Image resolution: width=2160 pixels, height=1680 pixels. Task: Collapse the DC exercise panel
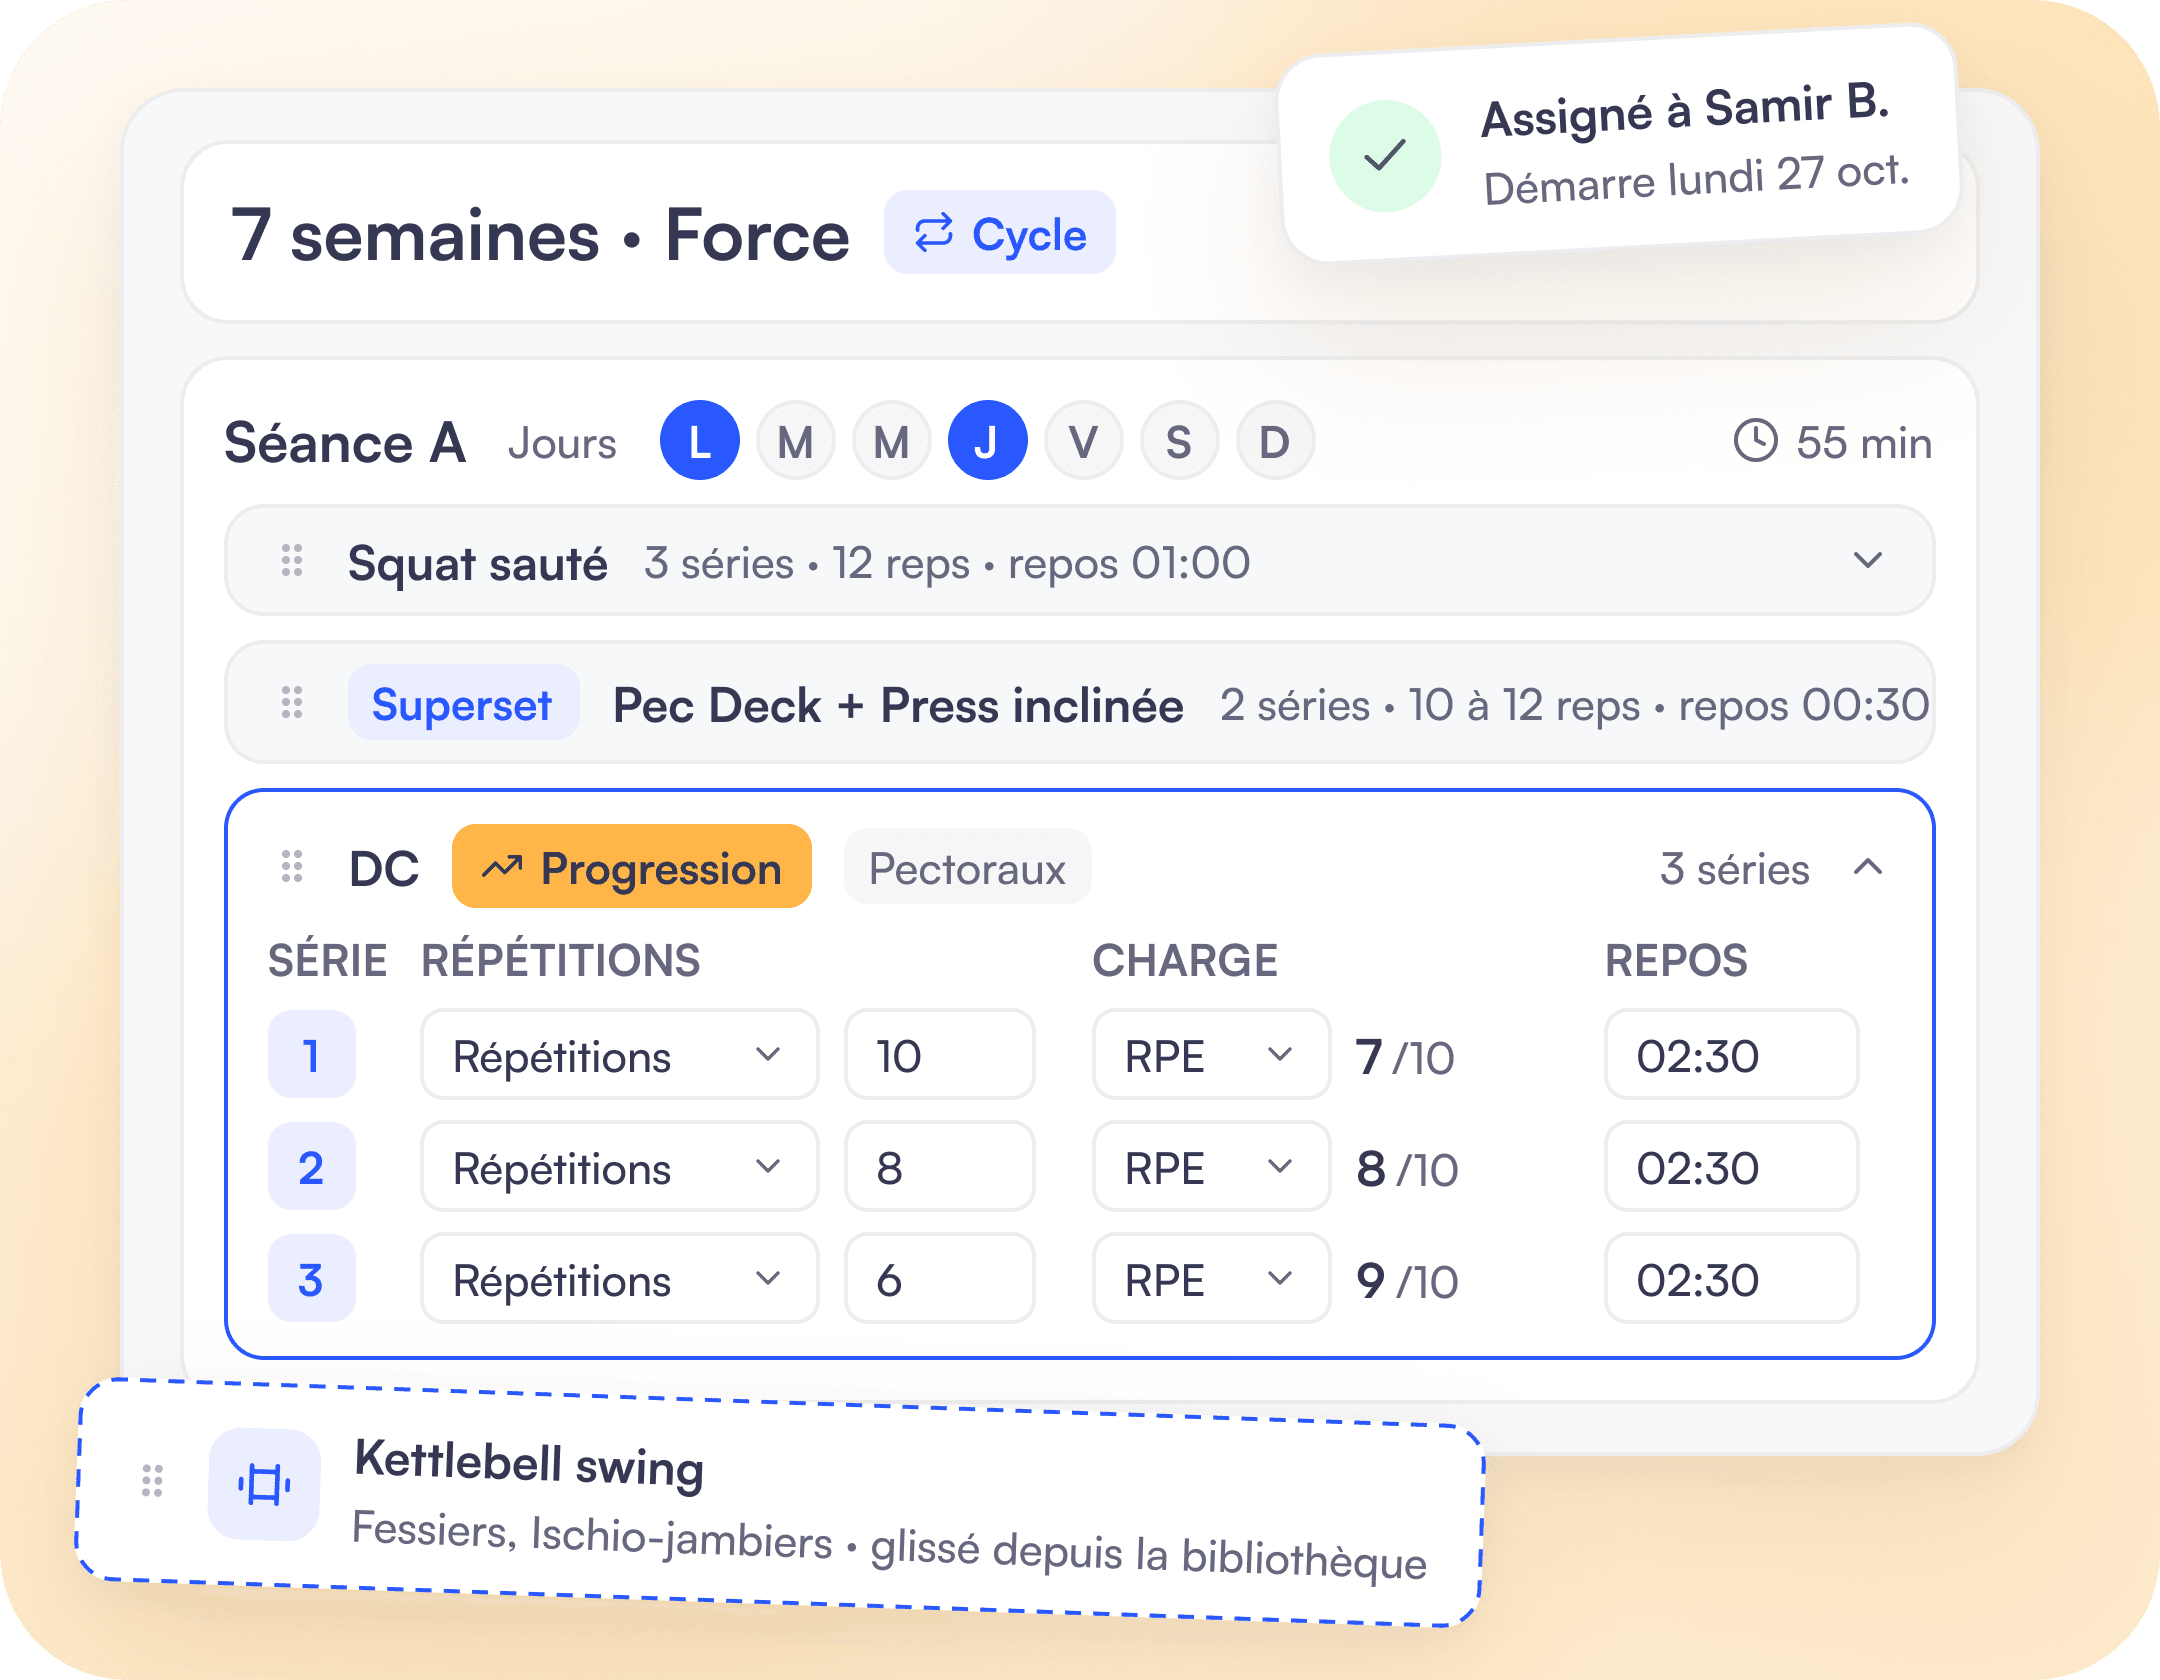click(x=1868, y=867)
